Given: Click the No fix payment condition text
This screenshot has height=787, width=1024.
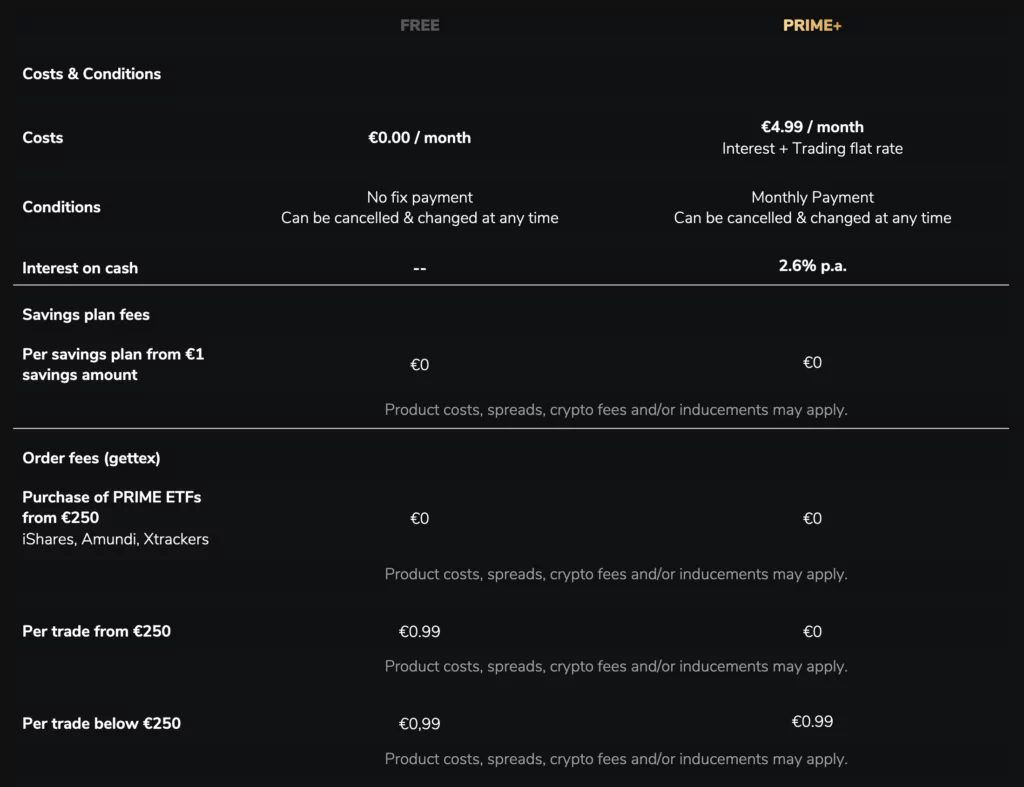Looking at the screenshot, I should click(x=419, y=197).
